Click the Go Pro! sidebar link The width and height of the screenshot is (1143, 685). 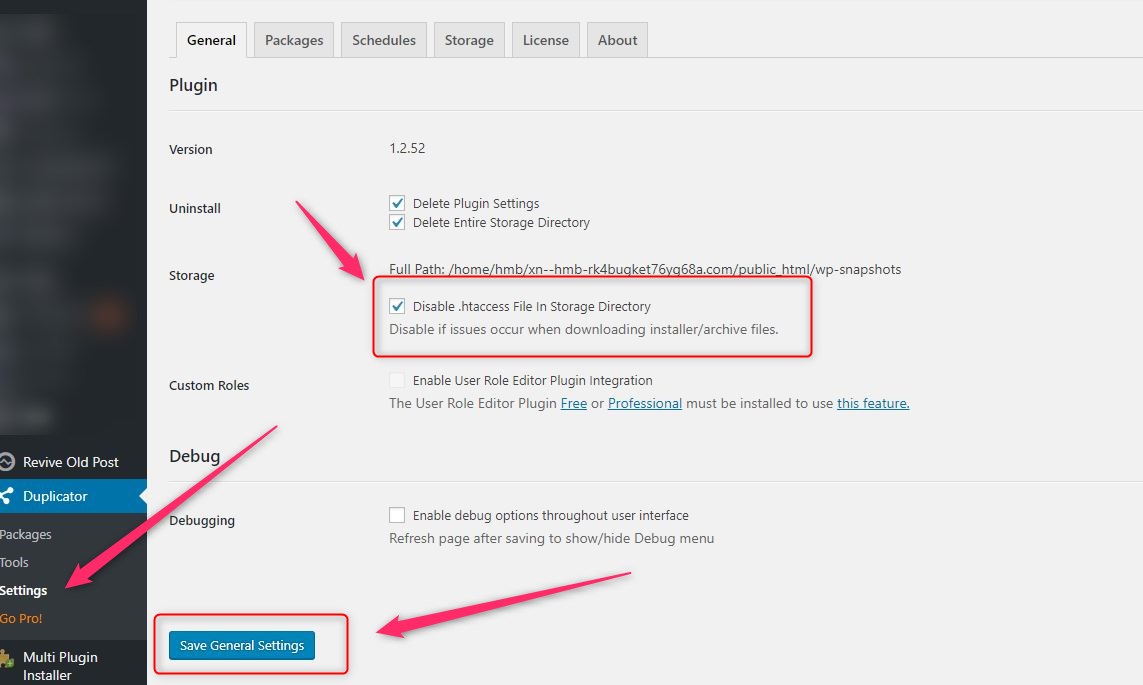21,619
